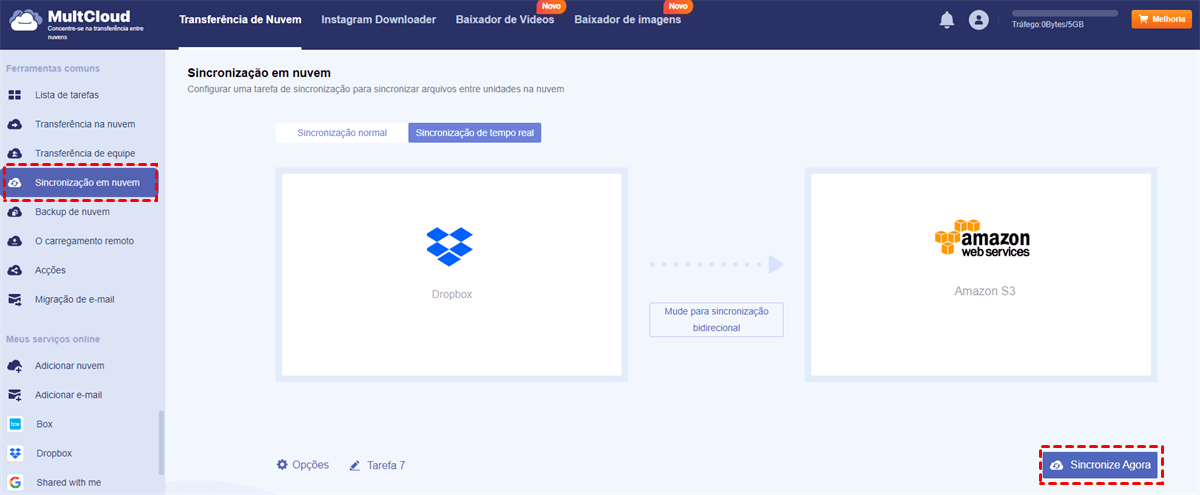Open the Box account entry
The height and width of the screenshot is (495, 1200).
point(45,424)
